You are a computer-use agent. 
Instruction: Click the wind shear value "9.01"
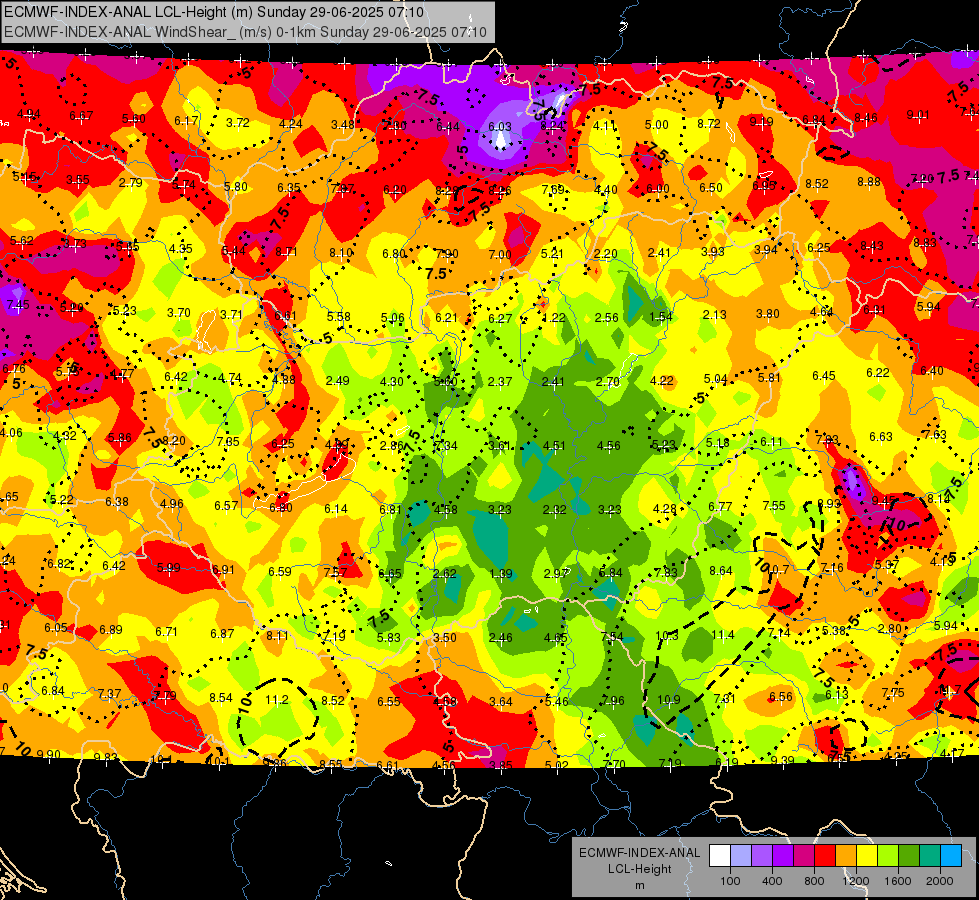917,114
